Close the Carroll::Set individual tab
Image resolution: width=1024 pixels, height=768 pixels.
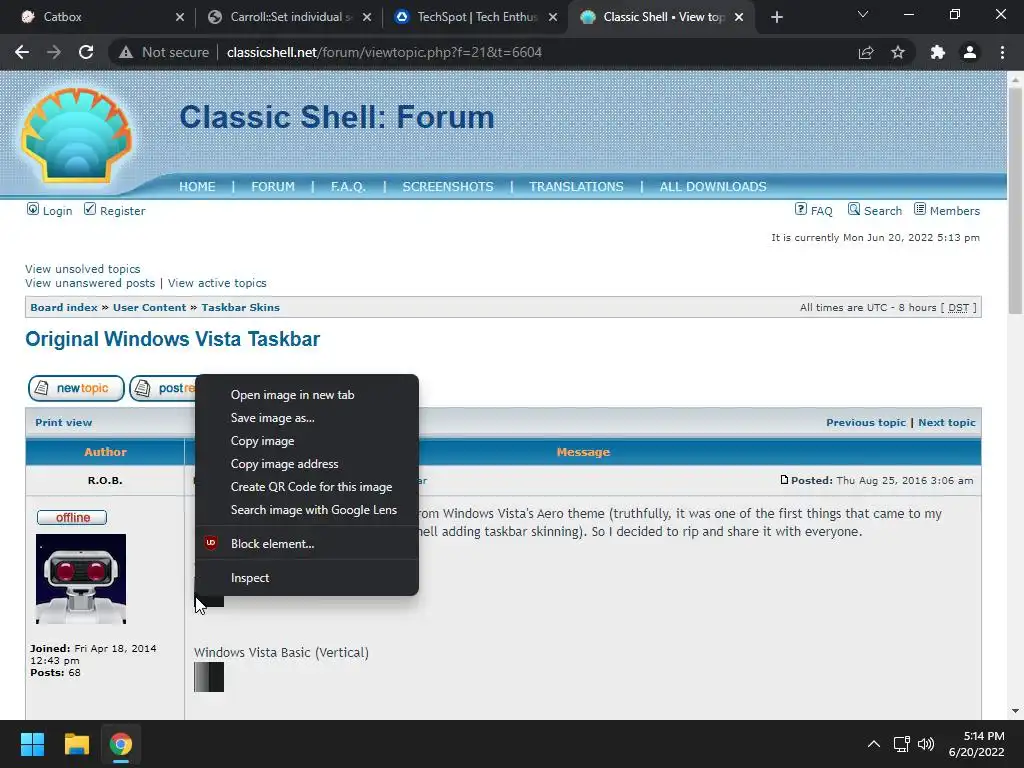click(x=367, y=17)
